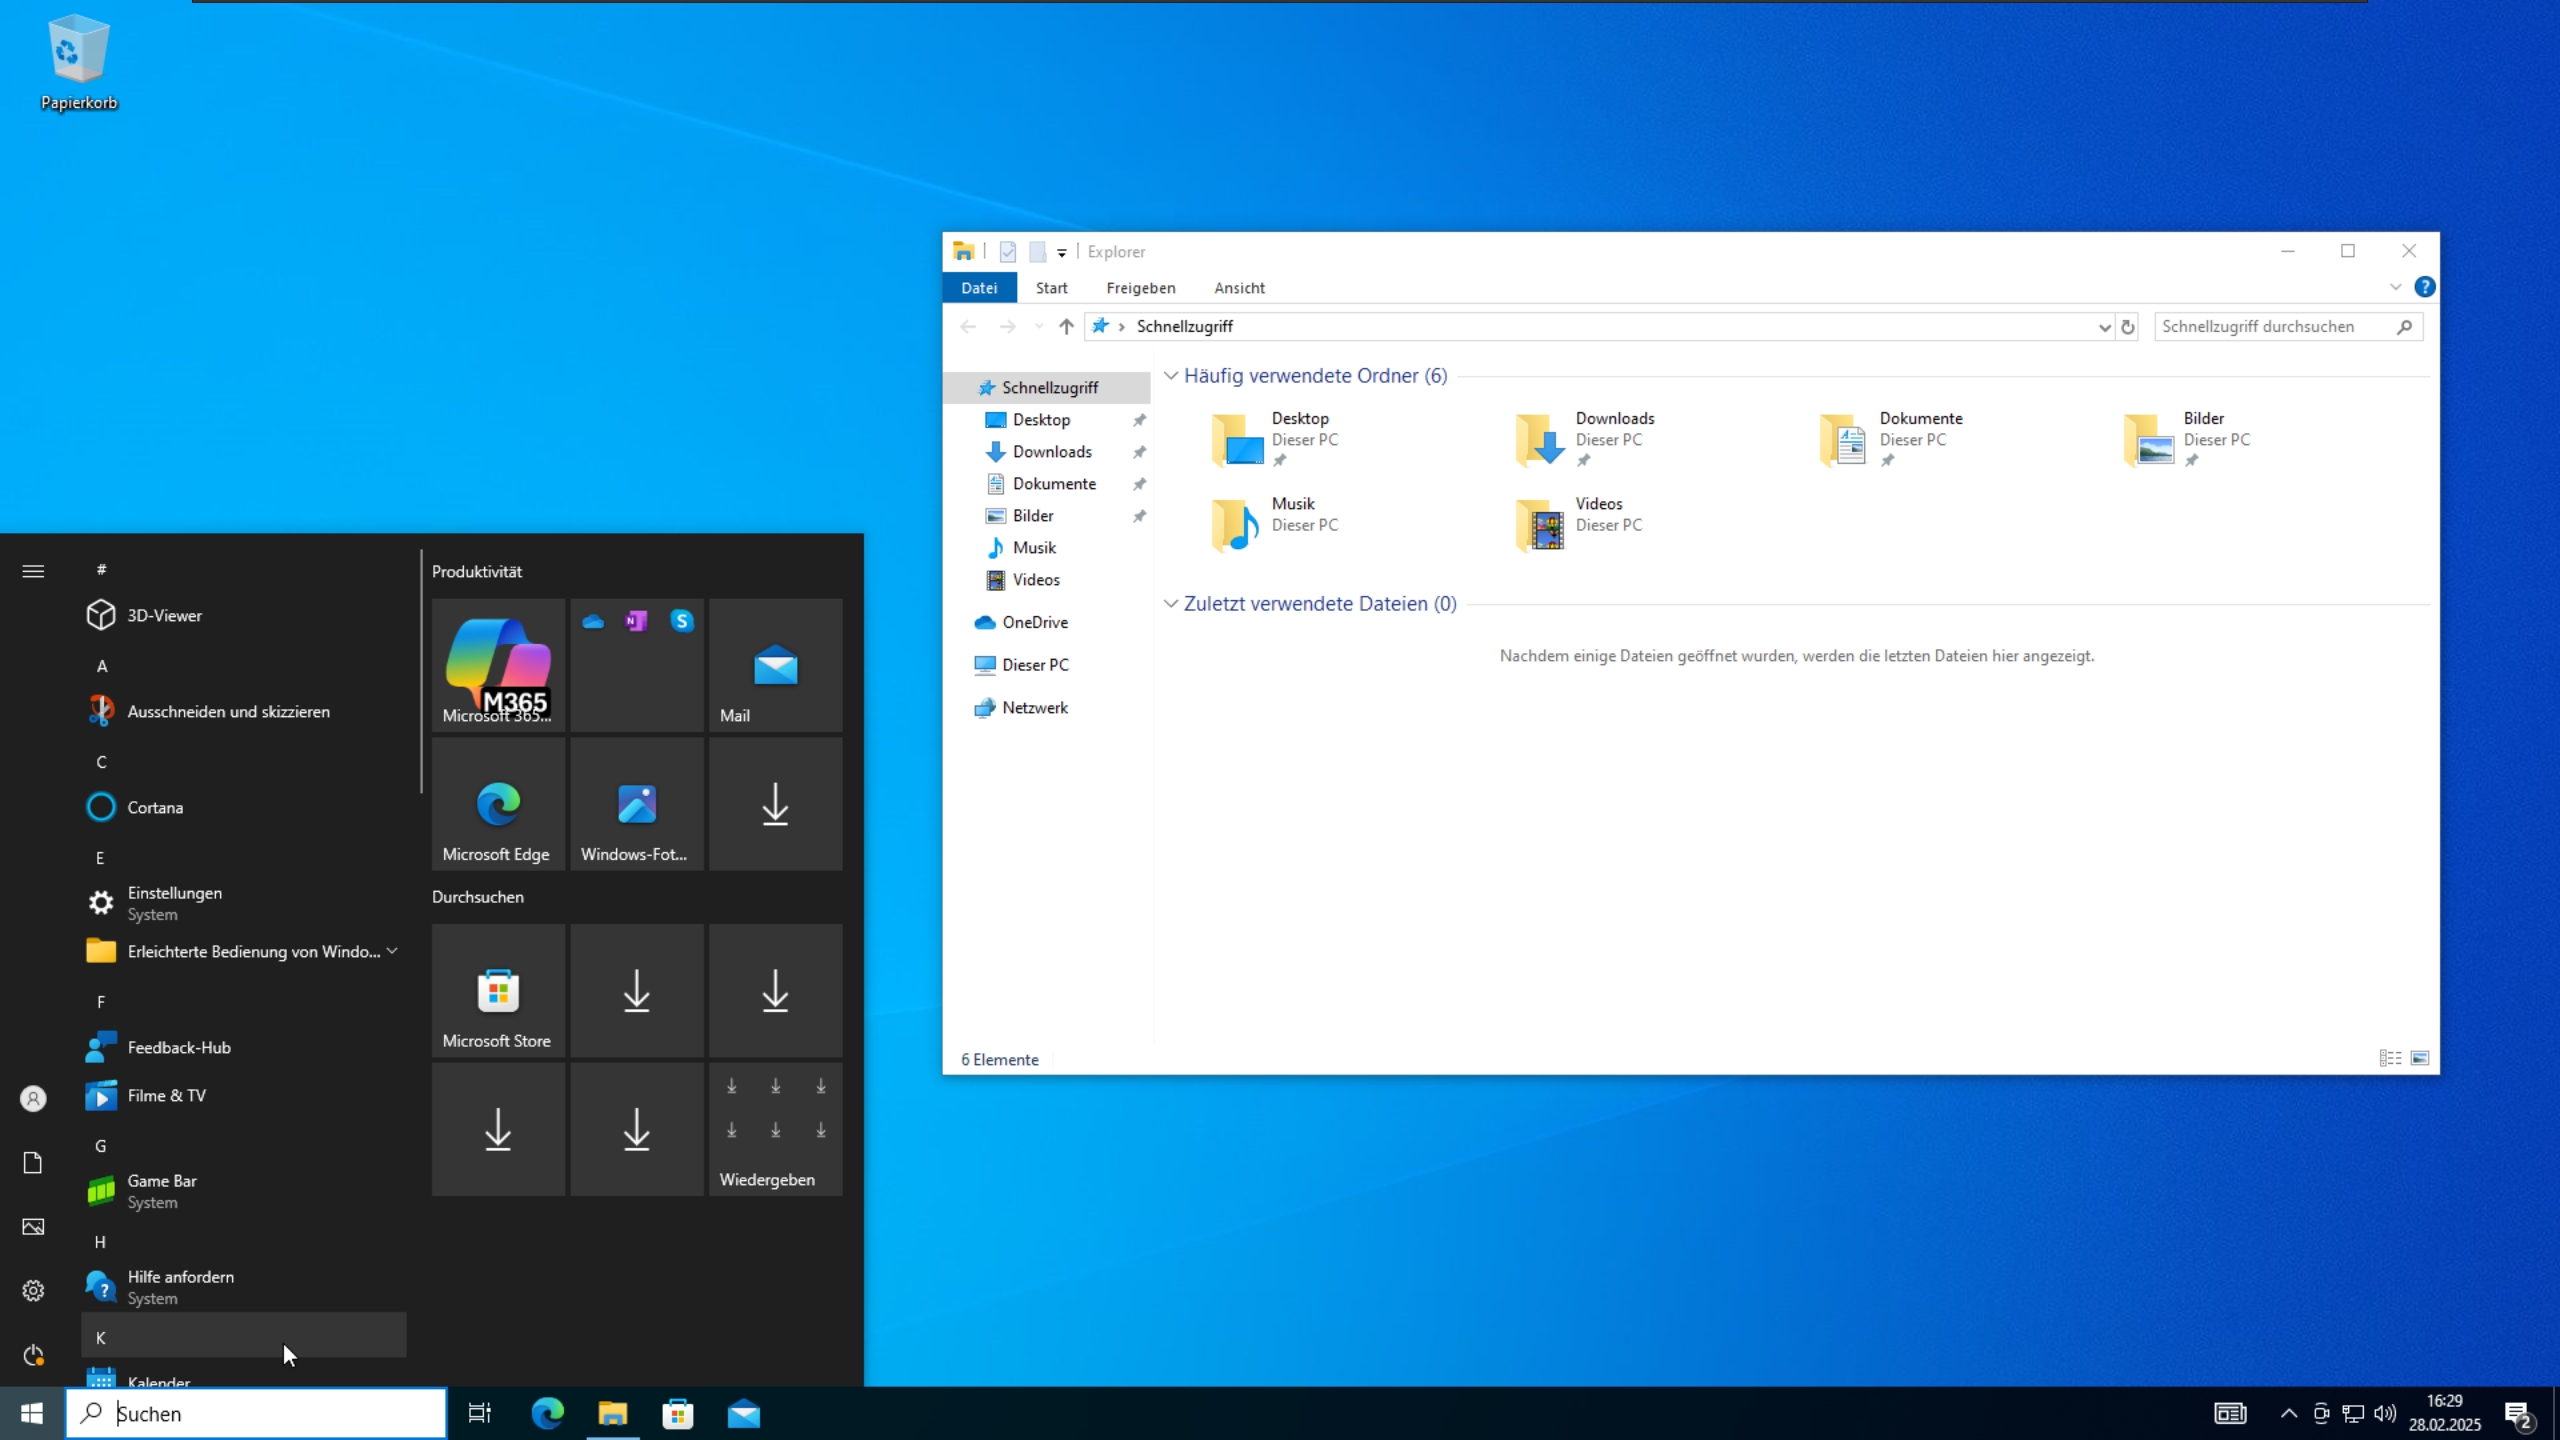Image resolution: width=2560 pixels, height=1440 pixels.
Task: Toggle the Start menu hamburger expand button
Action: point(33,571)
